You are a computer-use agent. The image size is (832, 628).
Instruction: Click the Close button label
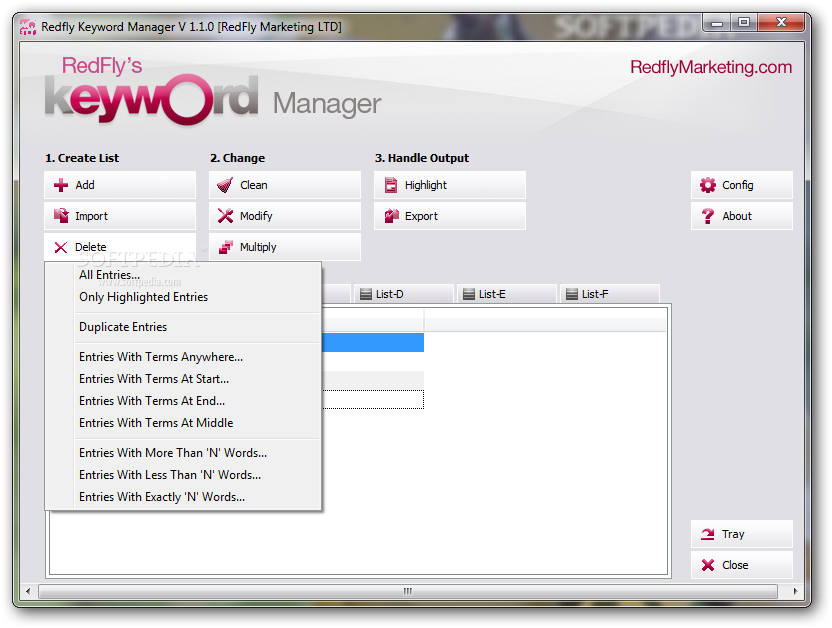click(x=735, y=565)
